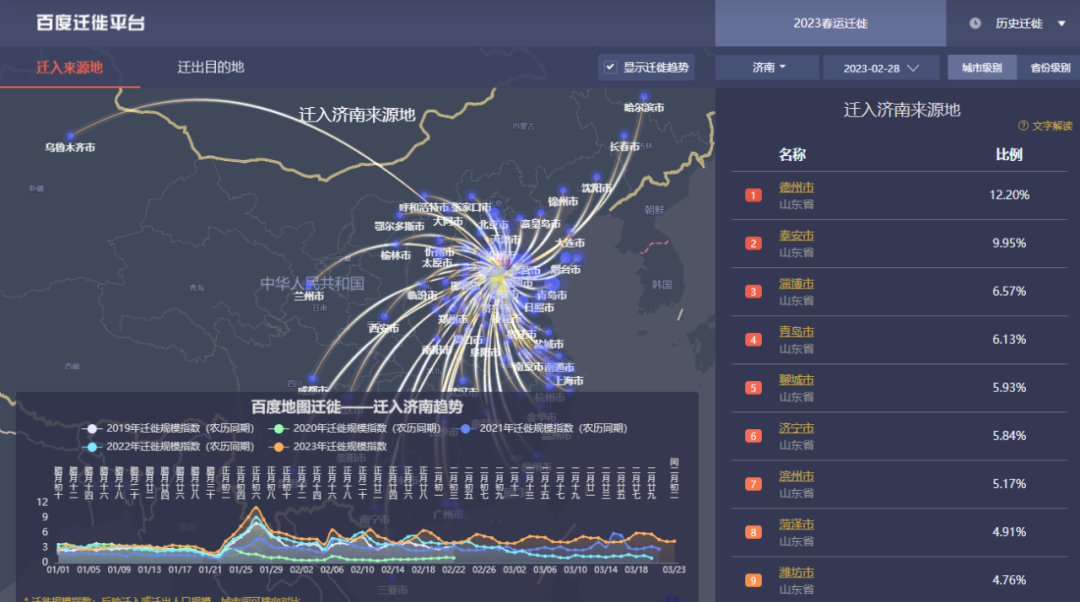Click the 比例 column header
1080x602 pixels.
click(1009, 154)
